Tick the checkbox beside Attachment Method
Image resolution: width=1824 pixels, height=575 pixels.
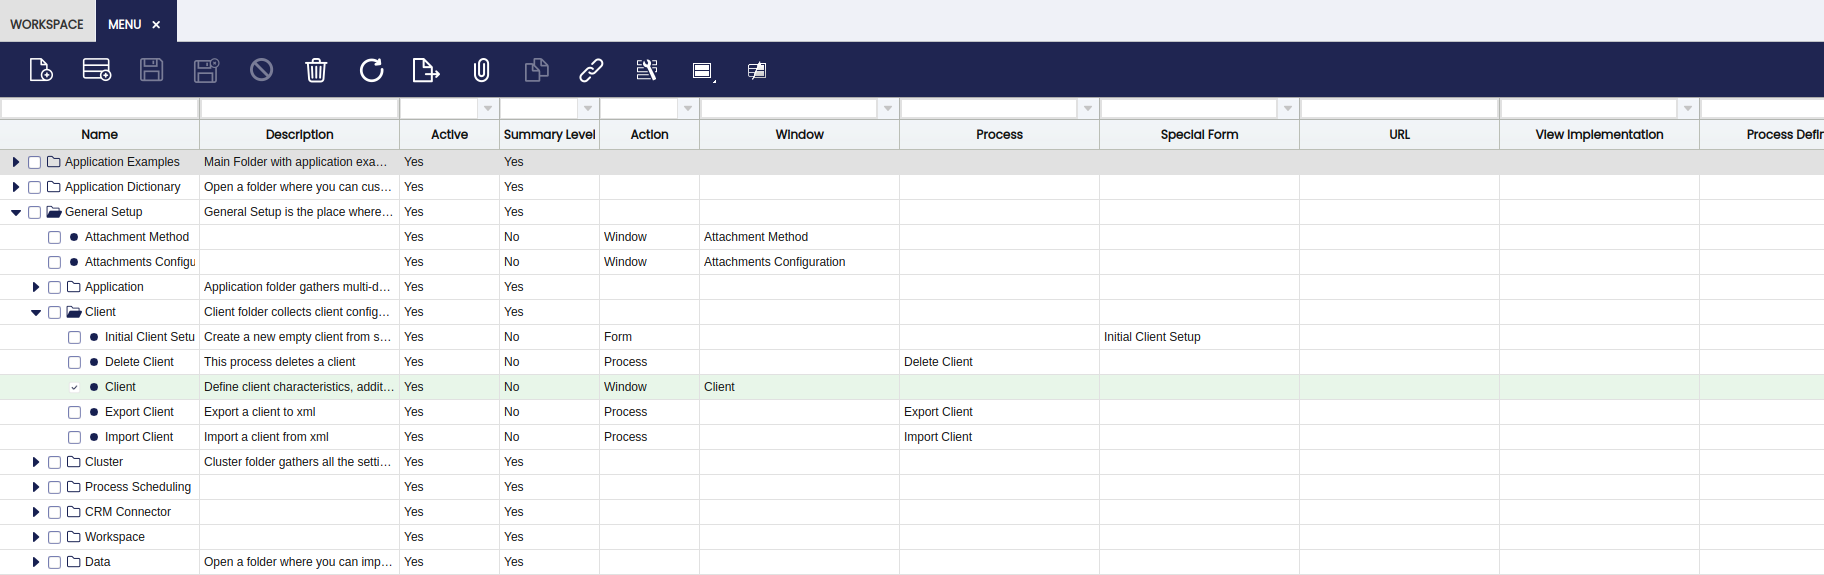[55, 237]
